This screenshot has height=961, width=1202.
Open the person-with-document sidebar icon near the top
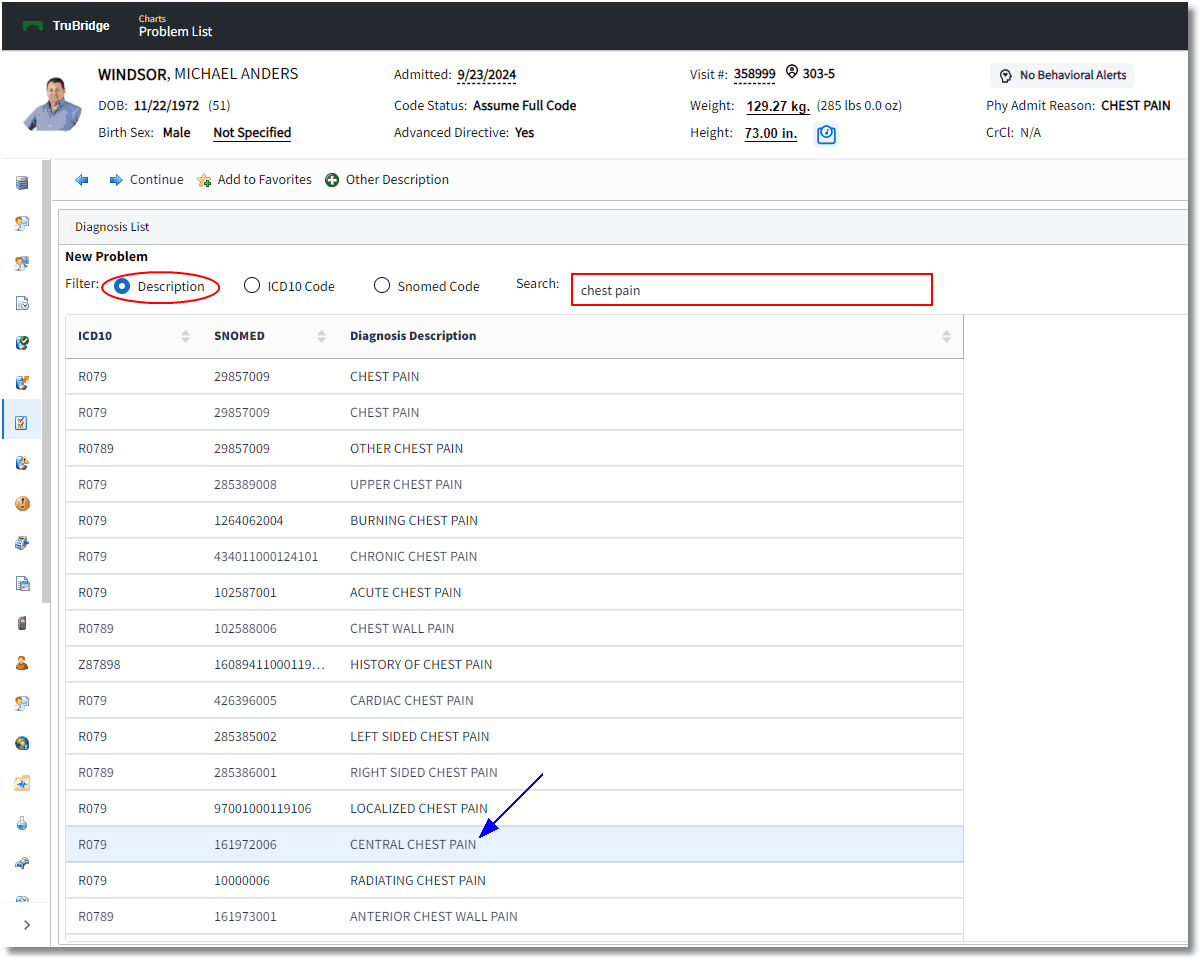(x=22, y=223)
